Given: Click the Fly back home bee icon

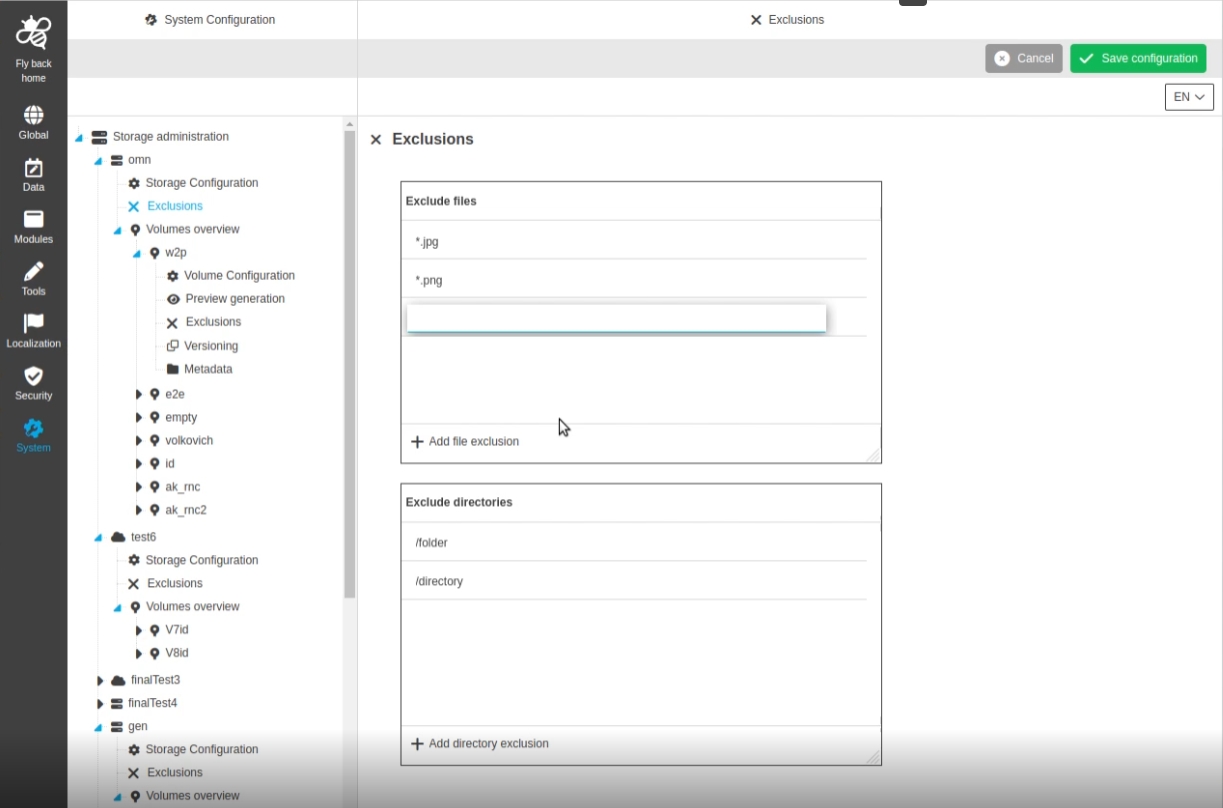Looking at the screenshot, I should point(33,35).
